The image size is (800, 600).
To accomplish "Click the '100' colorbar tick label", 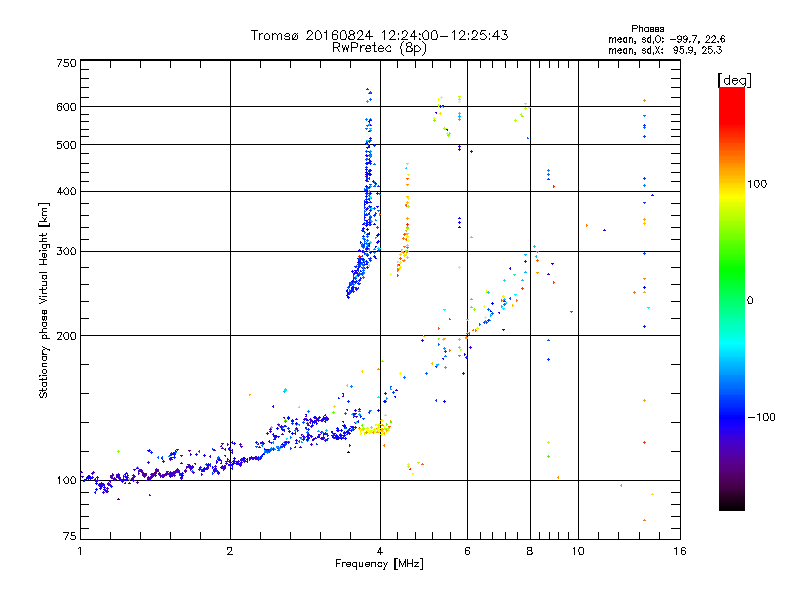I will tap(757, 184).
